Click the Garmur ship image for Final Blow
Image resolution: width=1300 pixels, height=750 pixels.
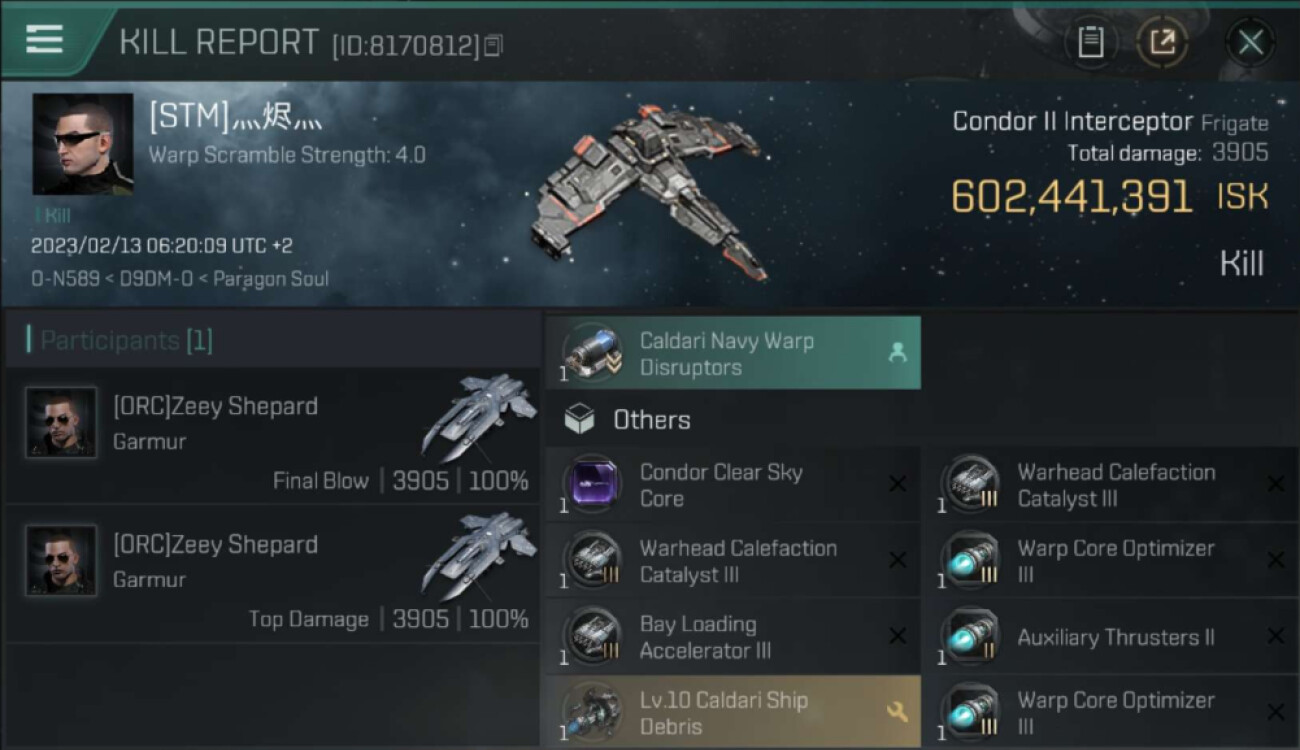click(479, 416)
